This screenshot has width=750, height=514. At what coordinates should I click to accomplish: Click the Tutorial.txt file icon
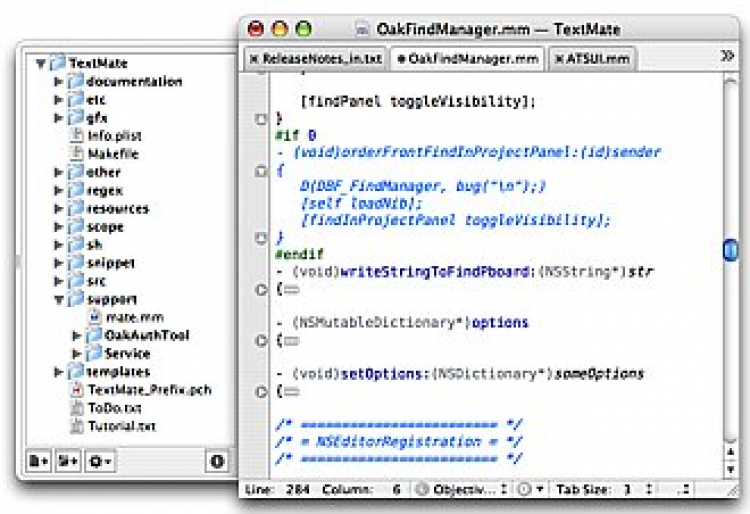(x=77, y=427)
